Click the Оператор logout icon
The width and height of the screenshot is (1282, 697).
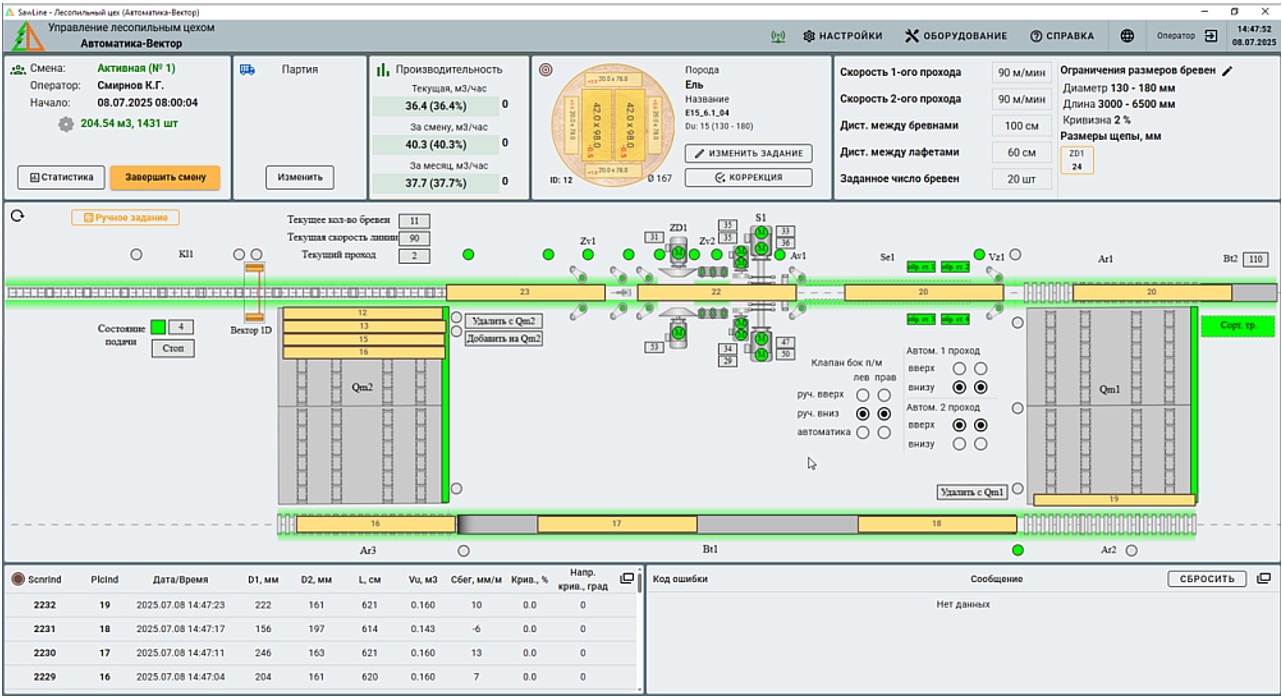tap(1211, 36)
